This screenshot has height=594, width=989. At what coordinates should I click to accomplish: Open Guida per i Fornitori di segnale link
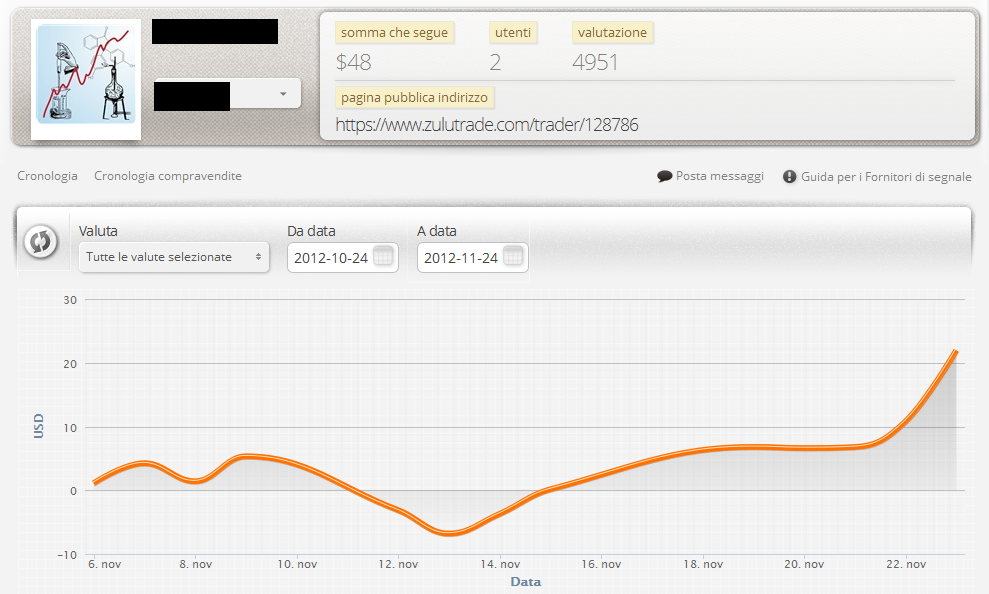point(886,177)
